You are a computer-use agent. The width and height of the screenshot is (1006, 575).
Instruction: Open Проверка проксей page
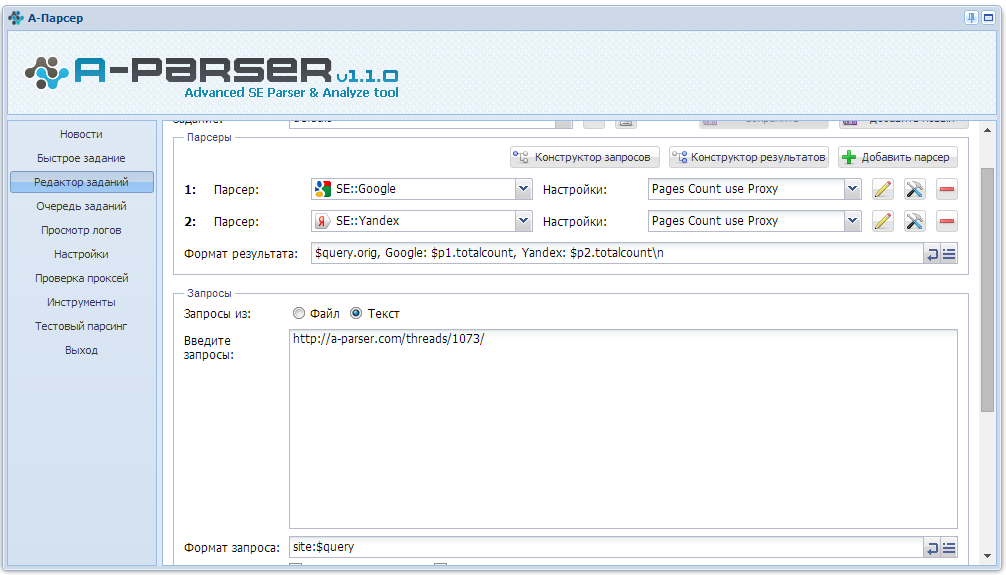pyautogui.click(x=81, y=278)
